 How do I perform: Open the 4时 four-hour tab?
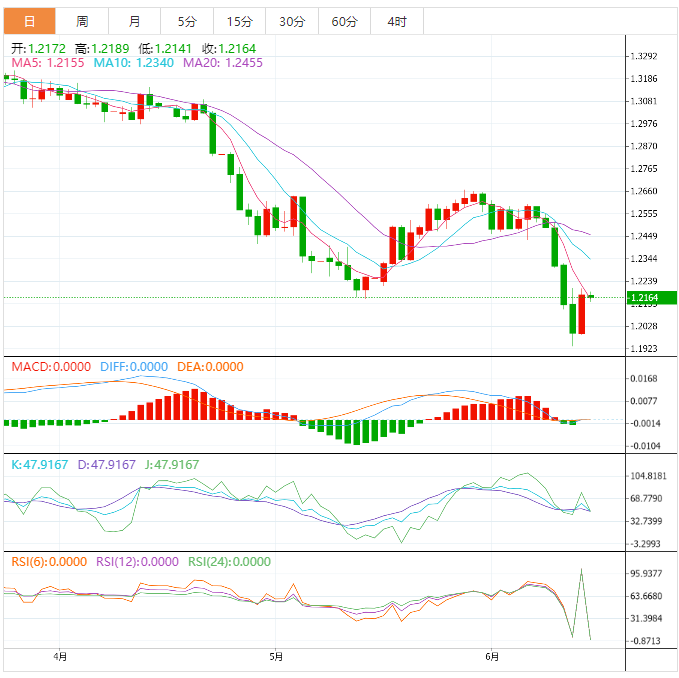coord(396,21)
